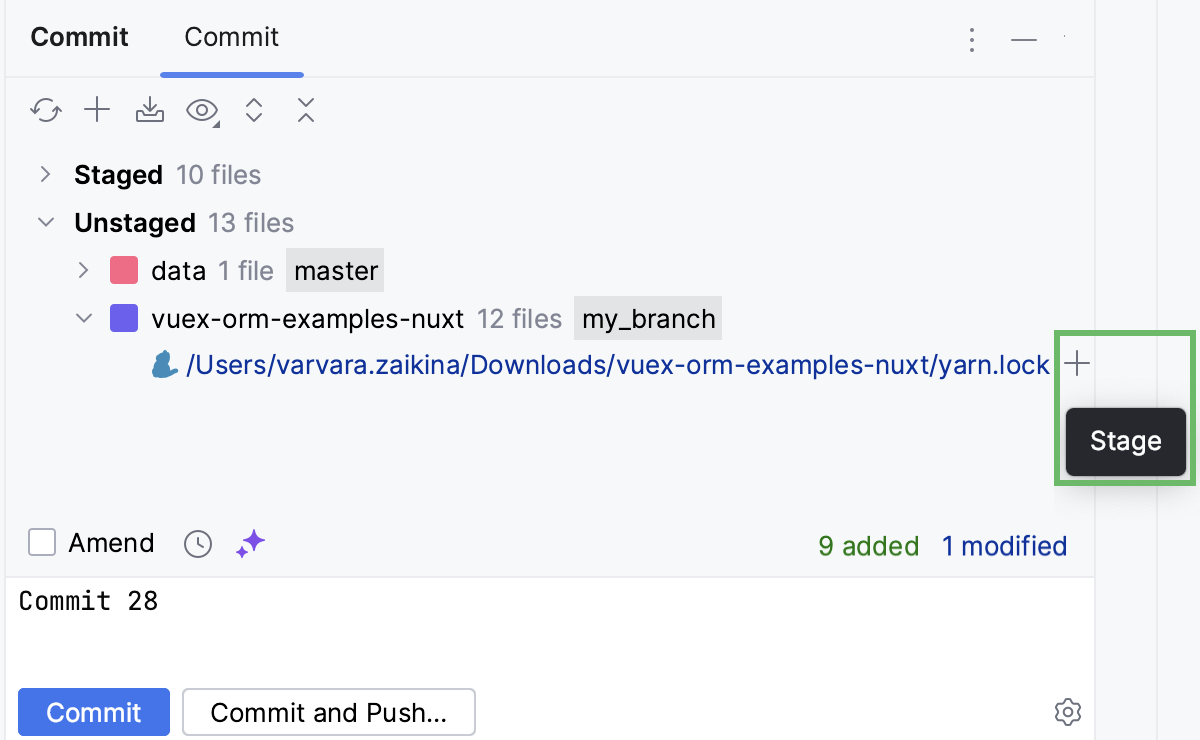Collapse all tree nodes with the toolbar icon
The height and width of the screenshot is (740, 1200).
[x=305, y=110]
